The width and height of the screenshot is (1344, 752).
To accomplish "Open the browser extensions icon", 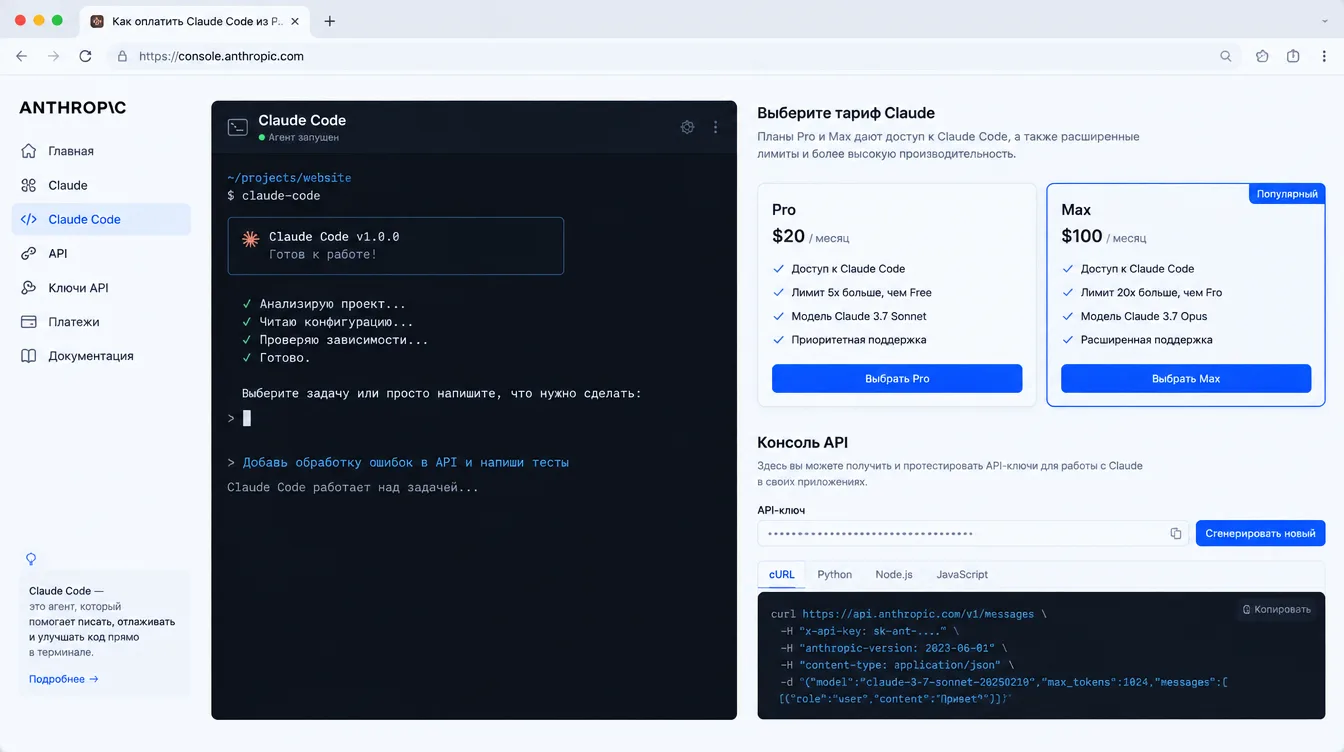I will point(1262,56).
